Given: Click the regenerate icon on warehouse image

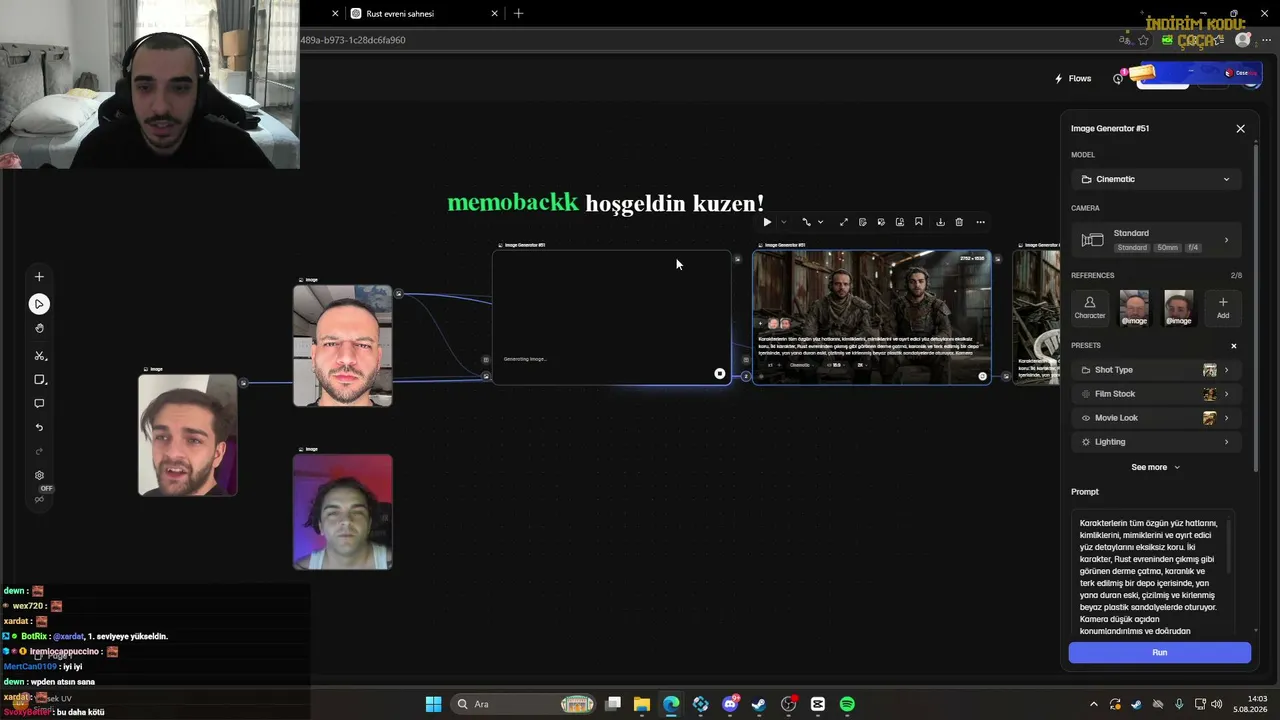Looking at the screenshot, I should [982, 377].
